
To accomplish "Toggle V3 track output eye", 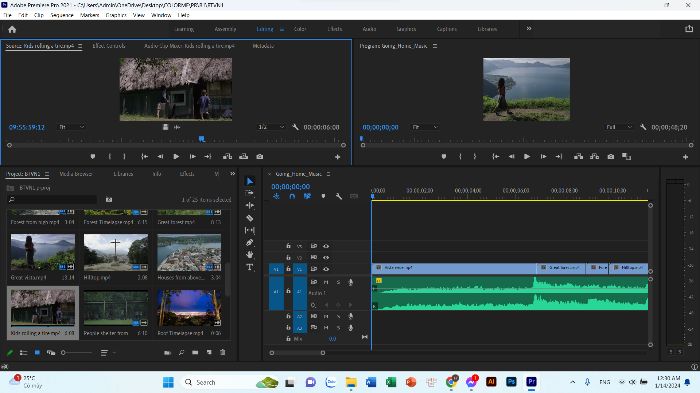I will 326,246.
